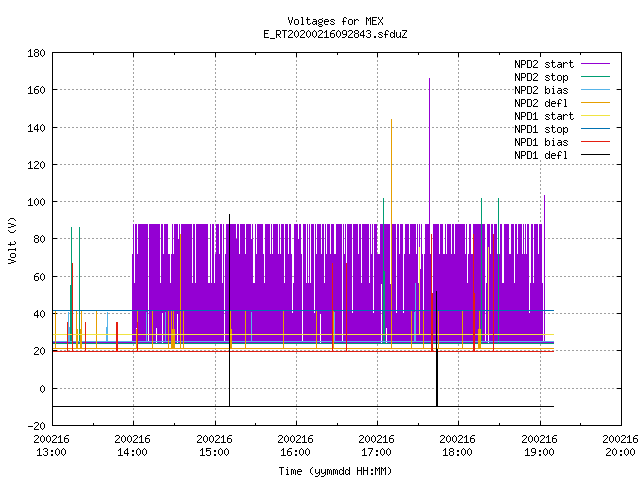
Task: Click the red NPD1 bias legend line
Action: point(595,142)
